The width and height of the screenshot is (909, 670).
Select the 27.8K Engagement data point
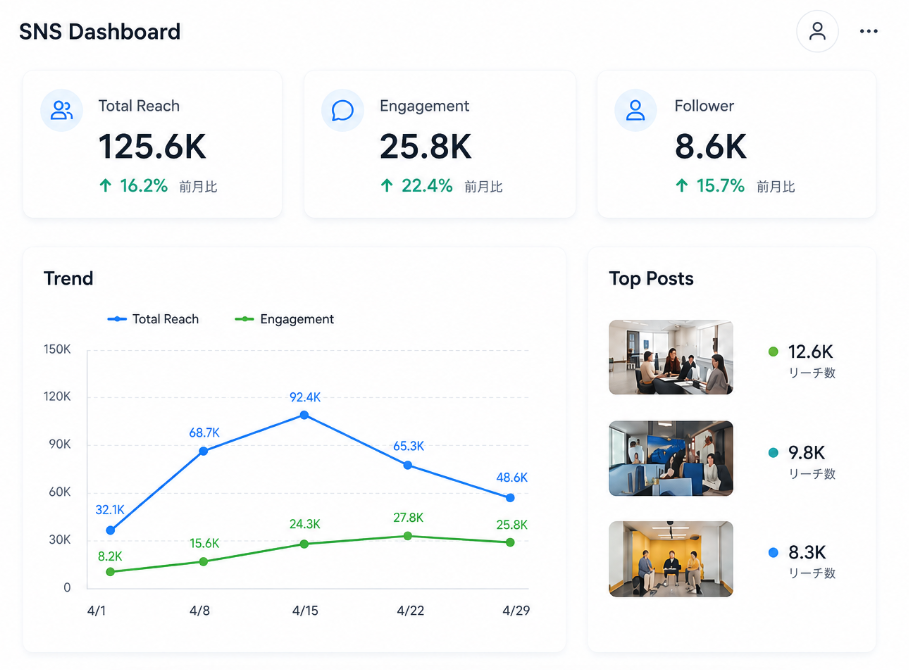click(408, 536)
